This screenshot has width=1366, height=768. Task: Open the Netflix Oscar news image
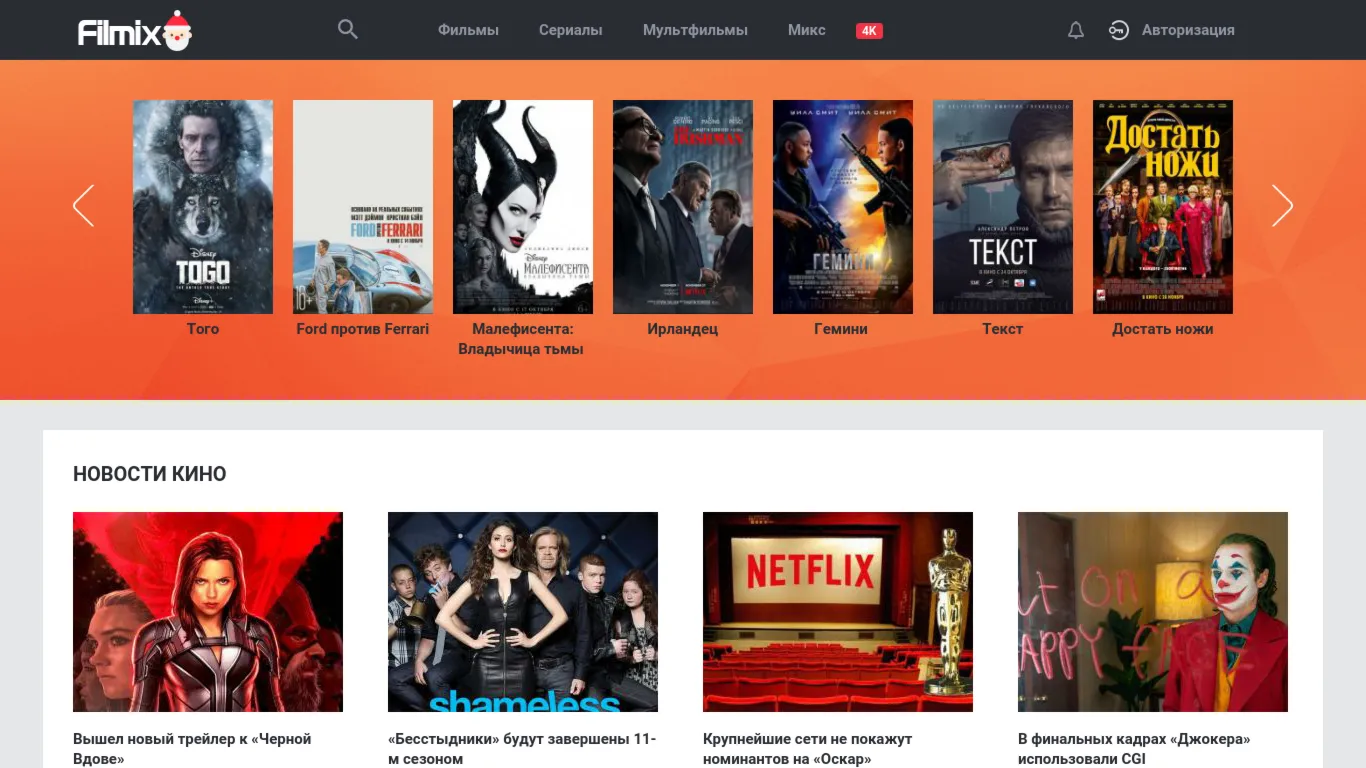point(838,612)
